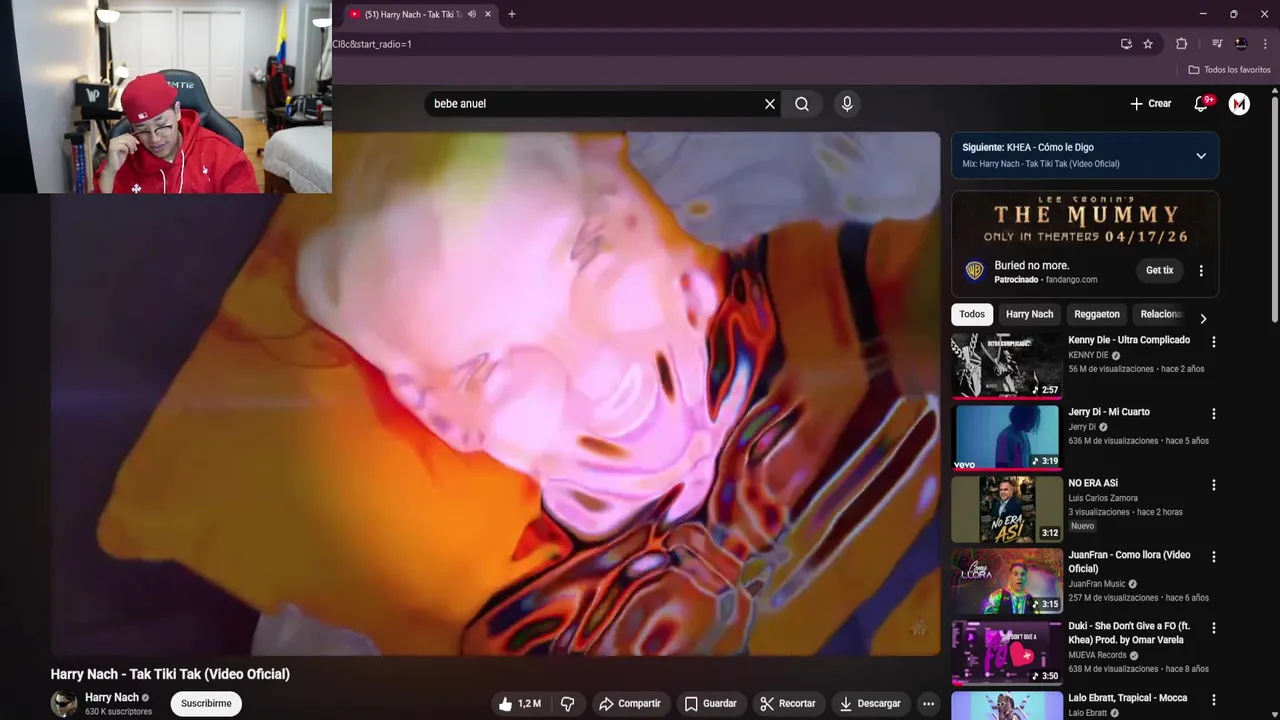Open Harry Nach channel avatar
Image resolution: width=1280 pixels, height=720 pixels.
pos(64,703)
